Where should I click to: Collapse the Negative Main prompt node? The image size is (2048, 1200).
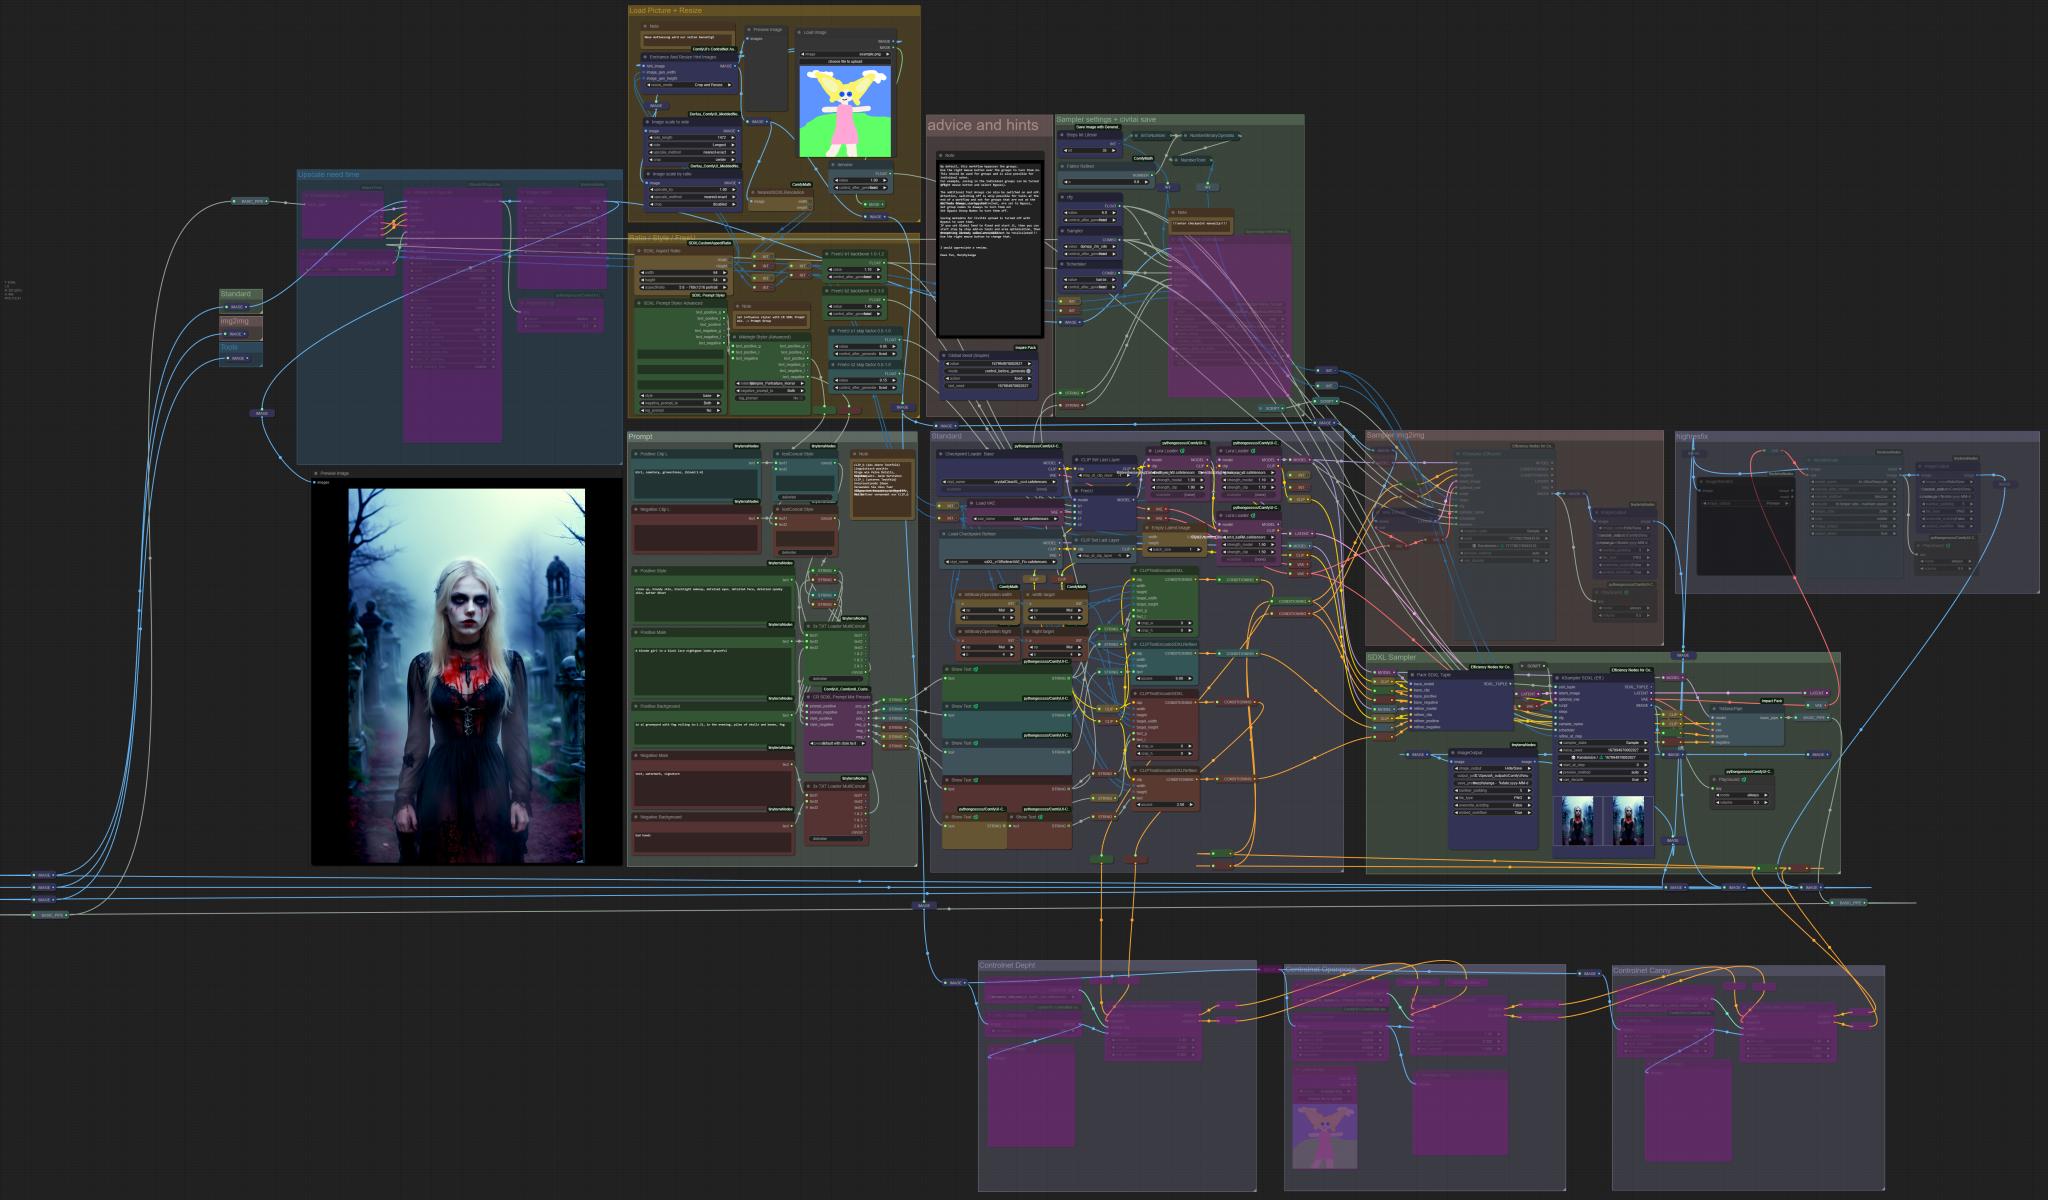pos(637,755)
